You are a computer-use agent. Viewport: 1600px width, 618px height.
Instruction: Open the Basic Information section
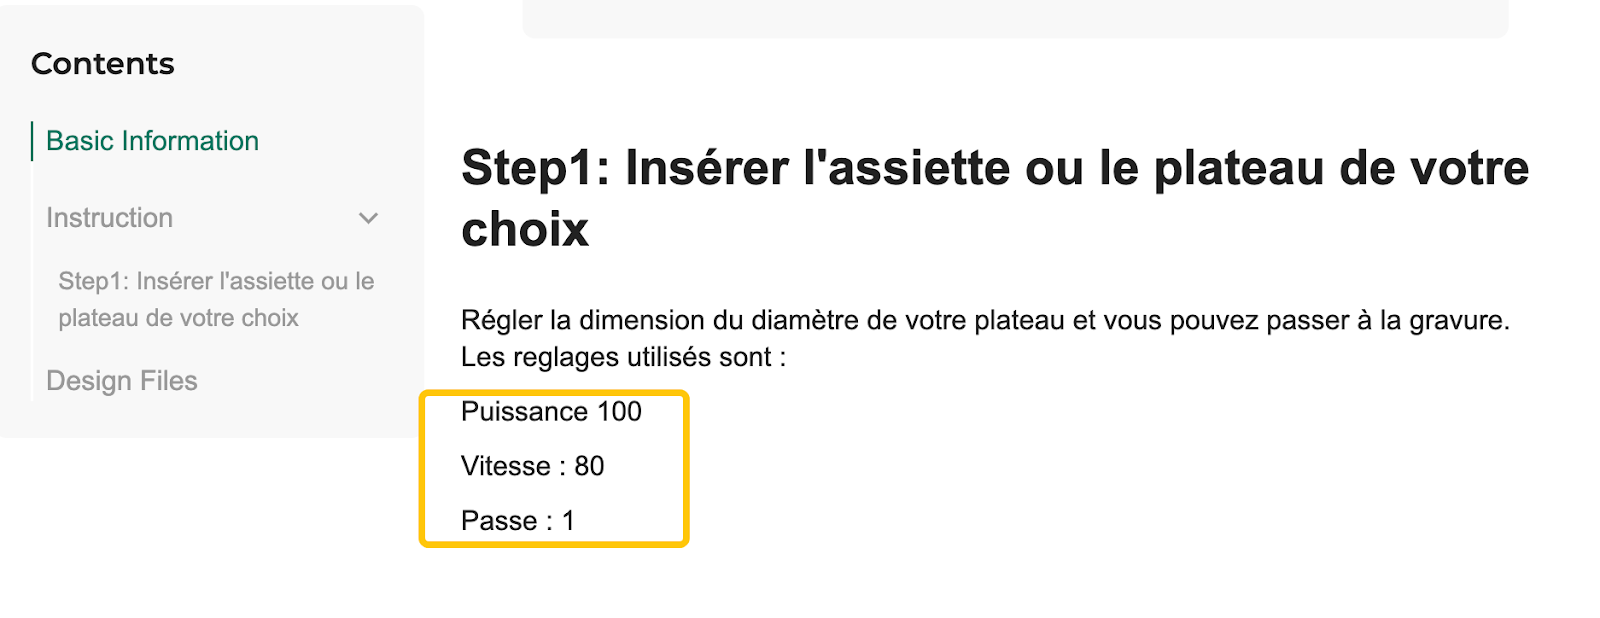152,141
